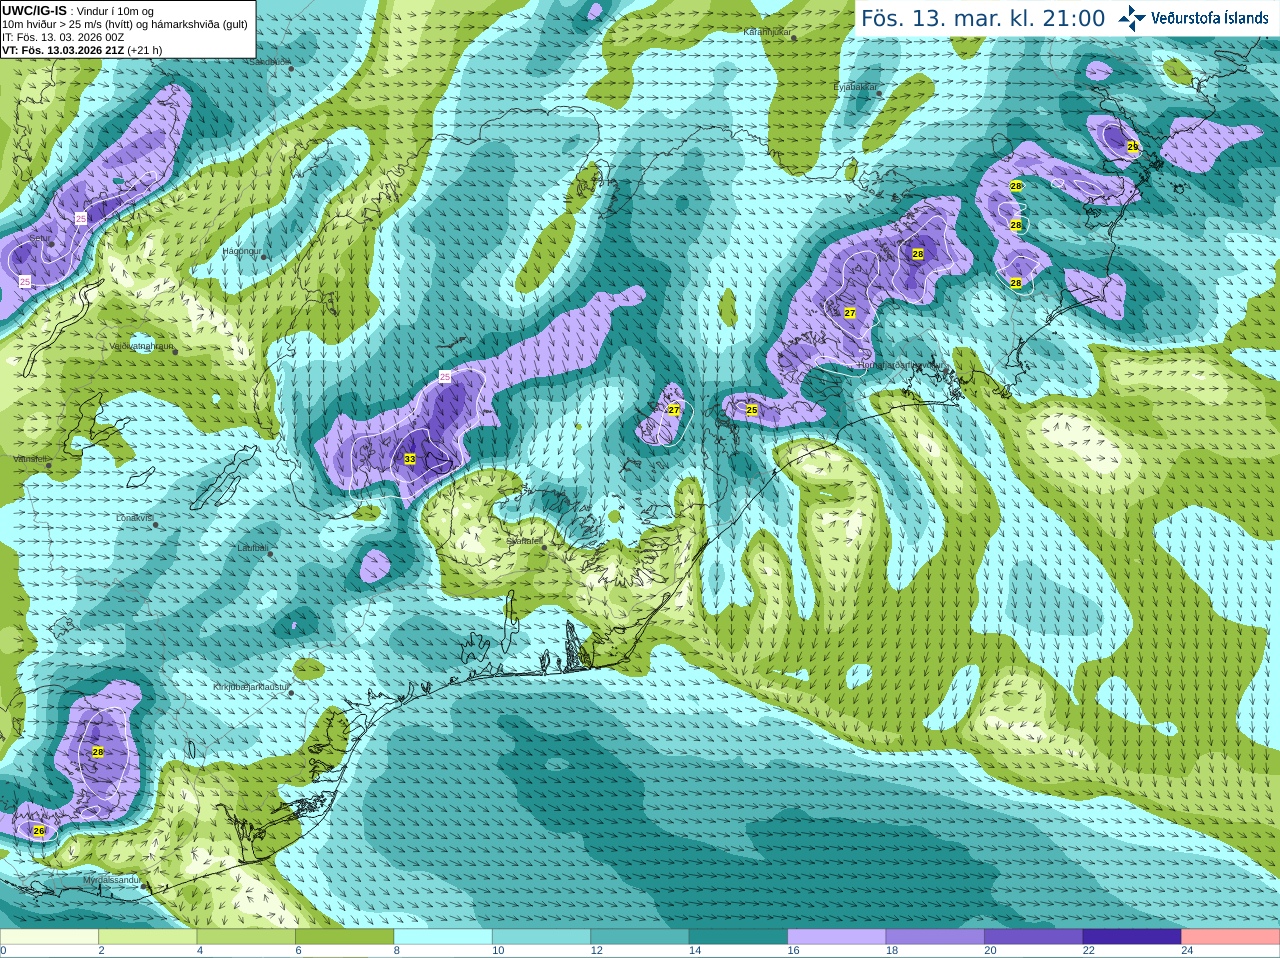The width and height of the screenshot is (1280, 958).
Task: Pick the light cyan 8–10 legend swatch
Action: click(443, 937)
